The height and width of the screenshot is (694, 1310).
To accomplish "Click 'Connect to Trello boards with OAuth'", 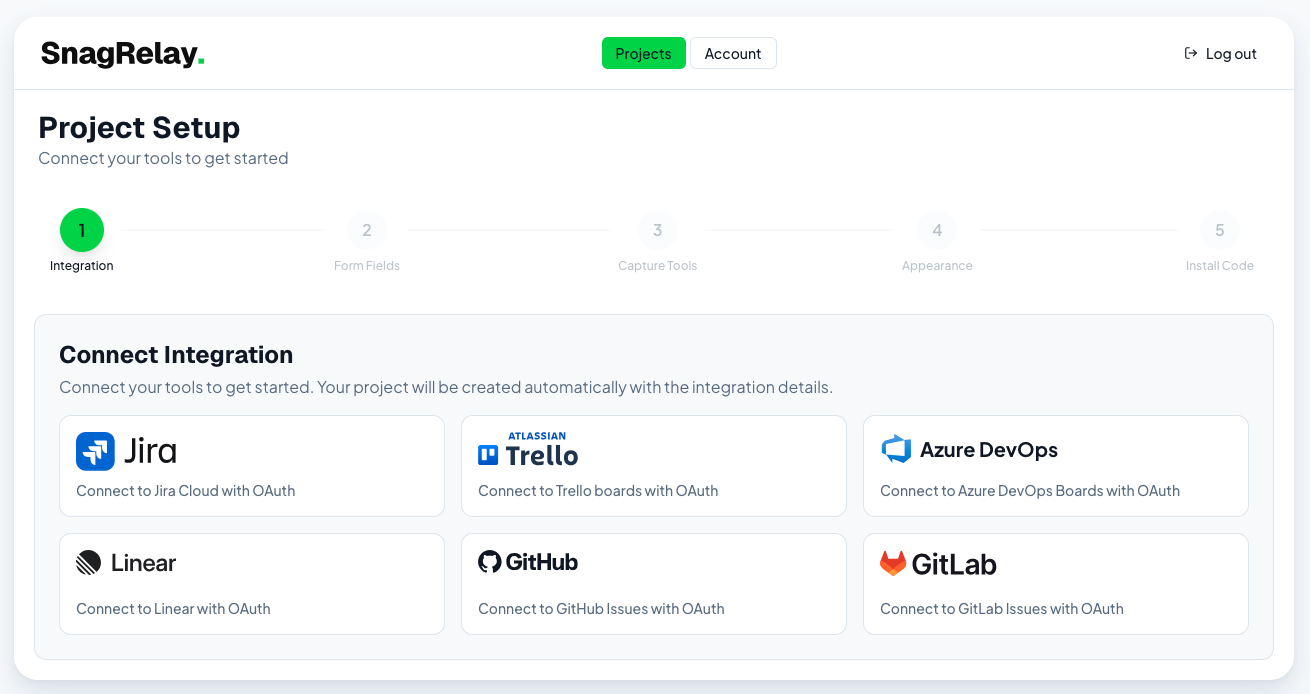I will pyautogui.click(x=598, y=491).
